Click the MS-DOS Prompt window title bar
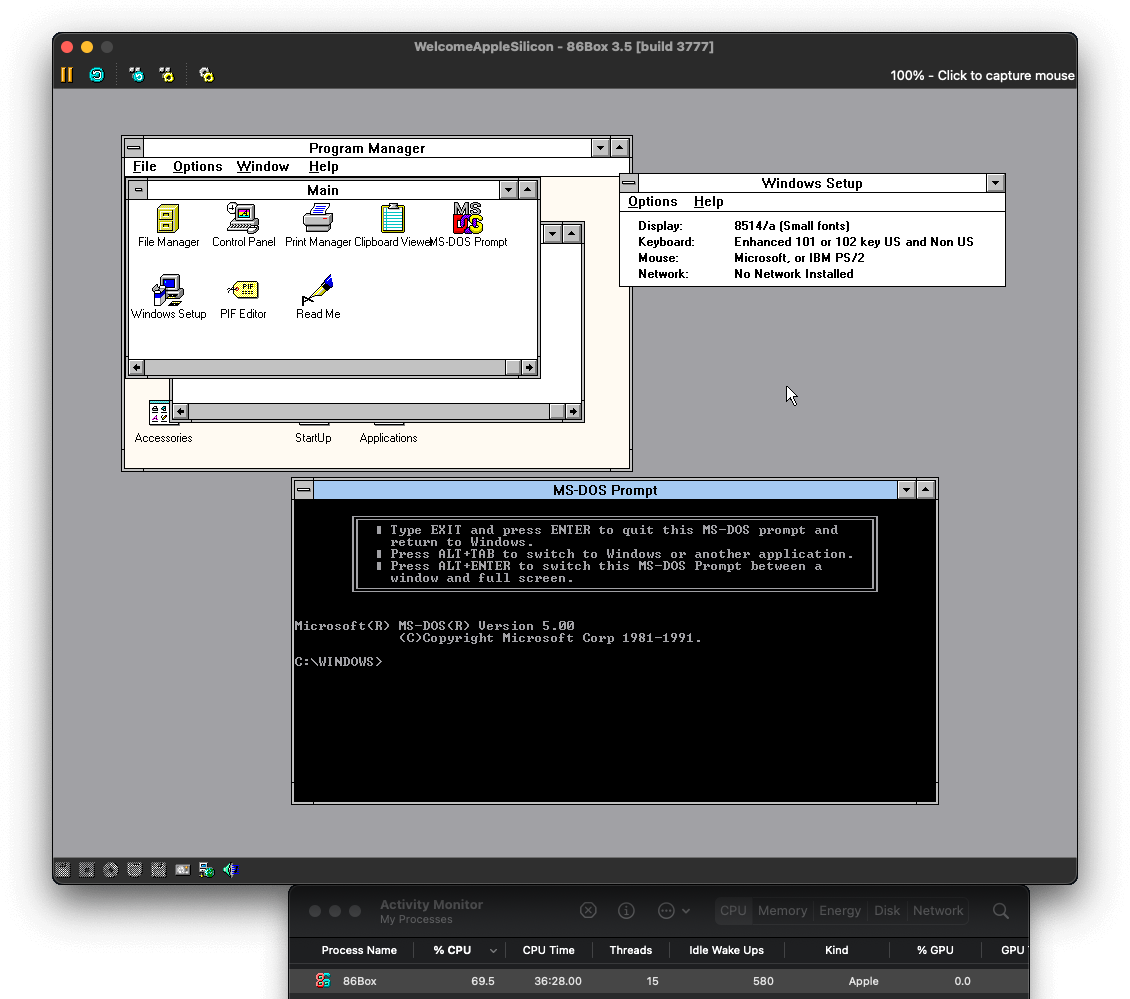This screenshot has width=1130, height=999. (605, 490)
